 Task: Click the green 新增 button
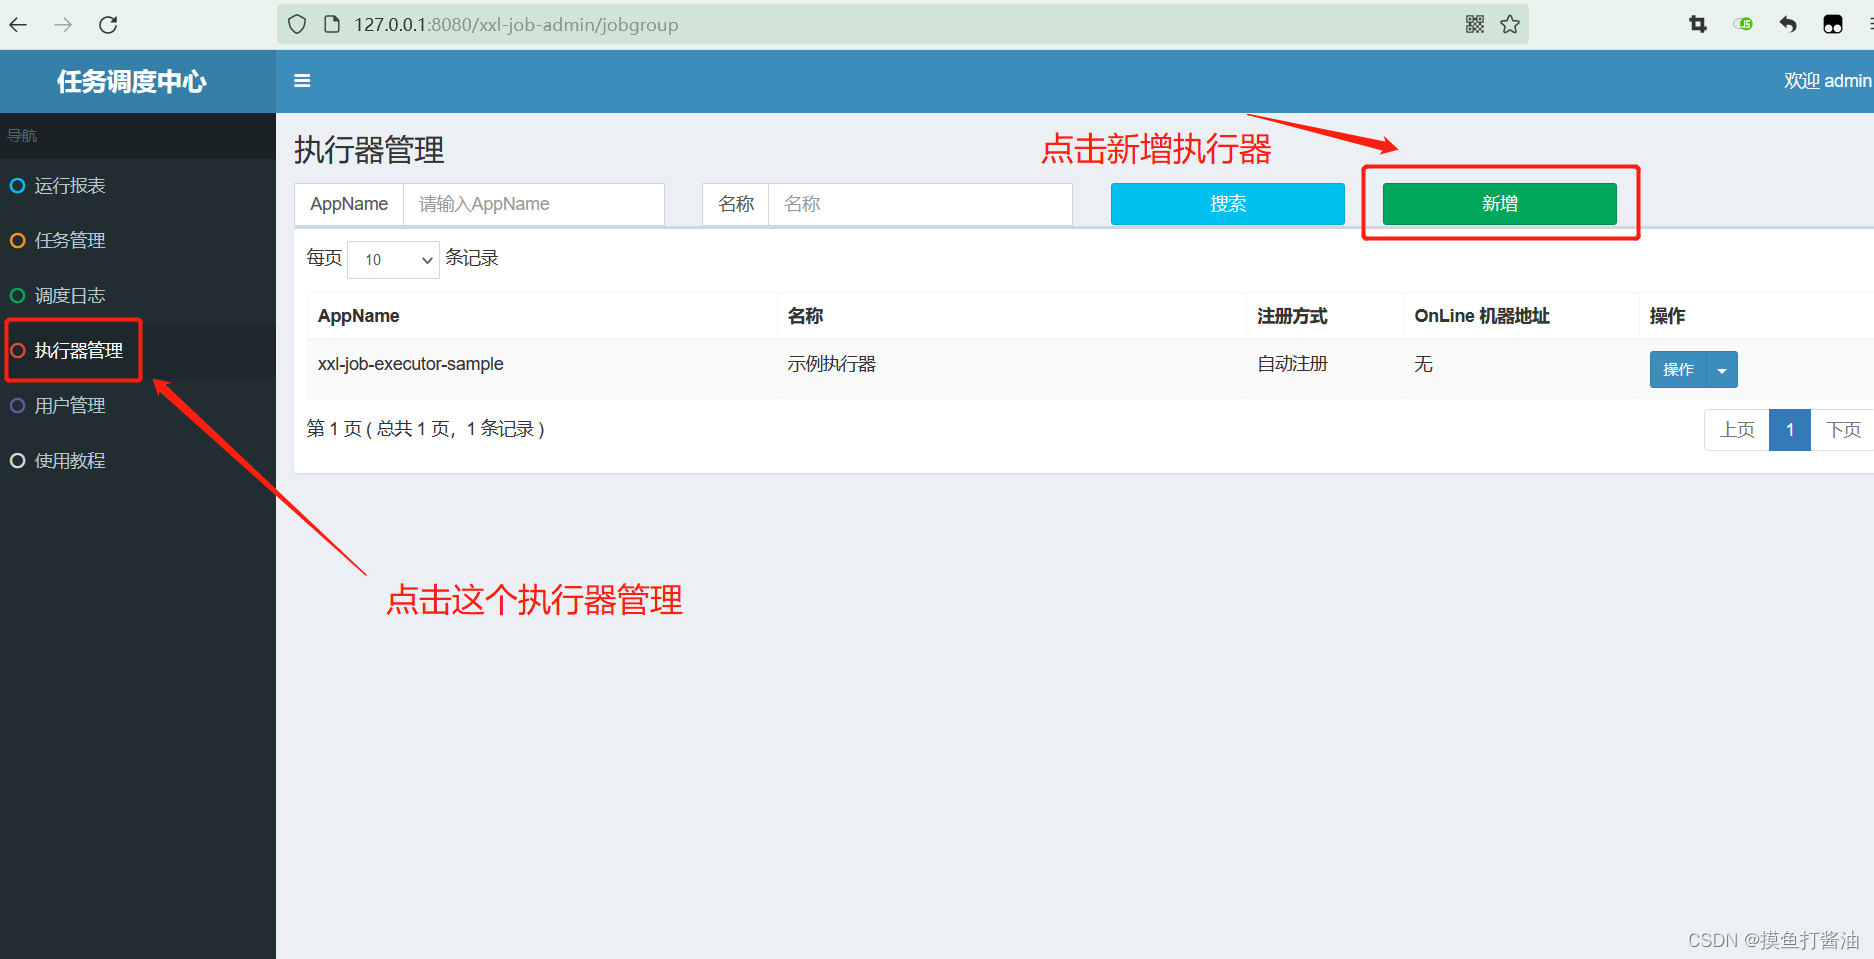point(1500,204)
